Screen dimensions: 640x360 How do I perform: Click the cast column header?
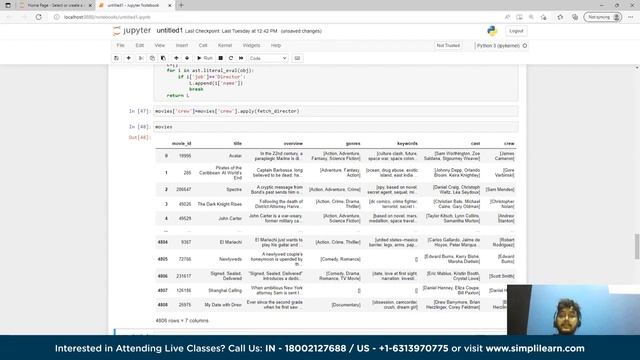475,144
